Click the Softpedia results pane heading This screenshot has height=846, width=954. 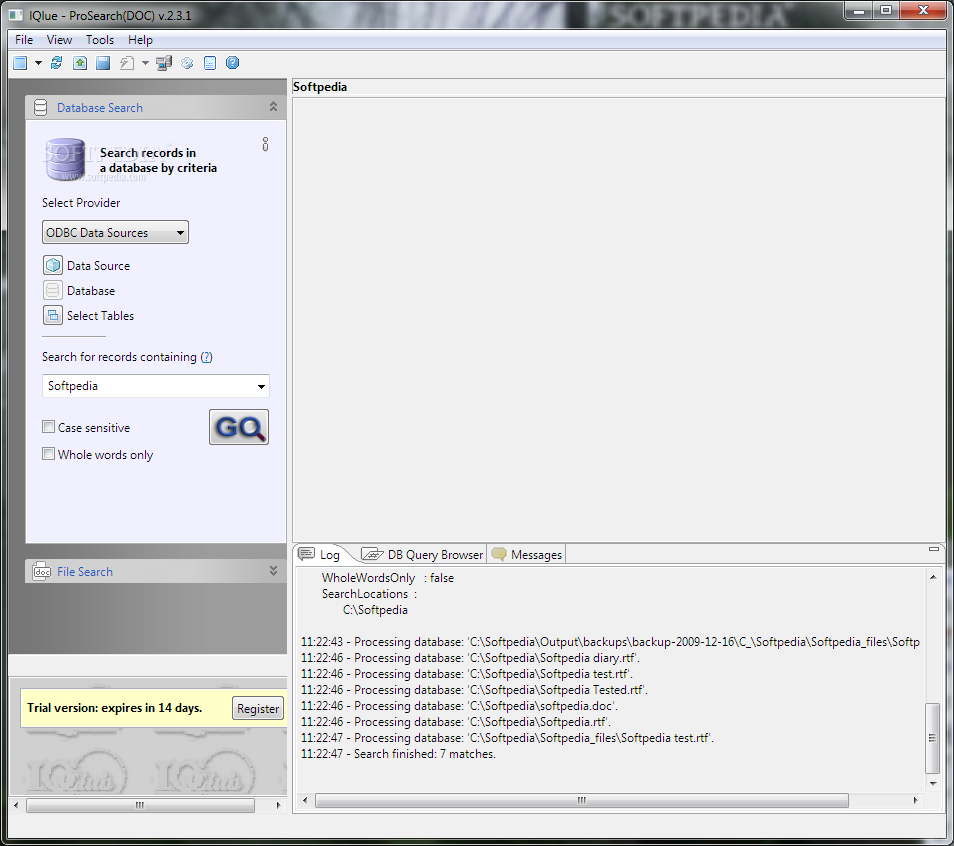click(x=320, y=87)
